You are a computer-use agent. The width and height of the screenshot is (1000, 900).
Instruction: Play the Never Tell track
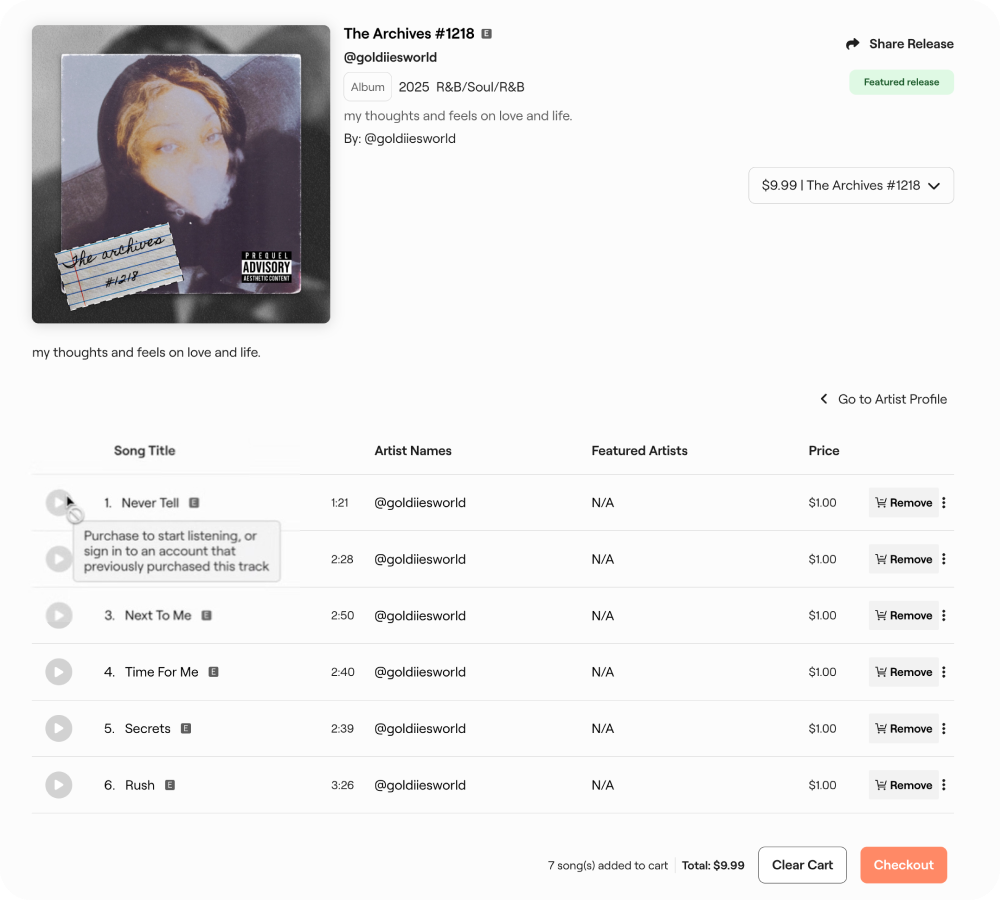(x=58, y=503)
